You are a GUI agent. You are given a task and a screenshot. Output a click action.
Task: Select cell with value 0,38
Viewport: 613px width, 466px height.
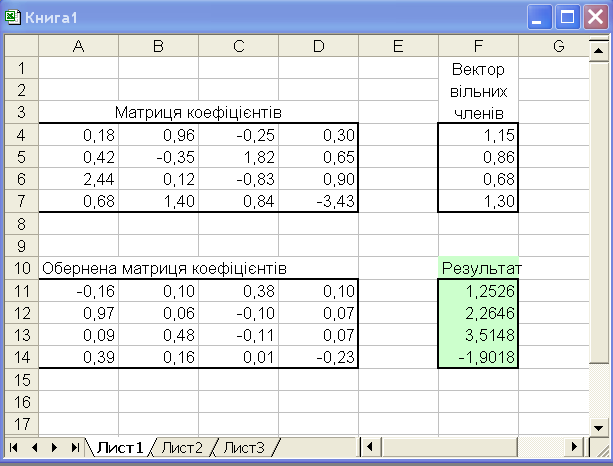pos(238,291)
